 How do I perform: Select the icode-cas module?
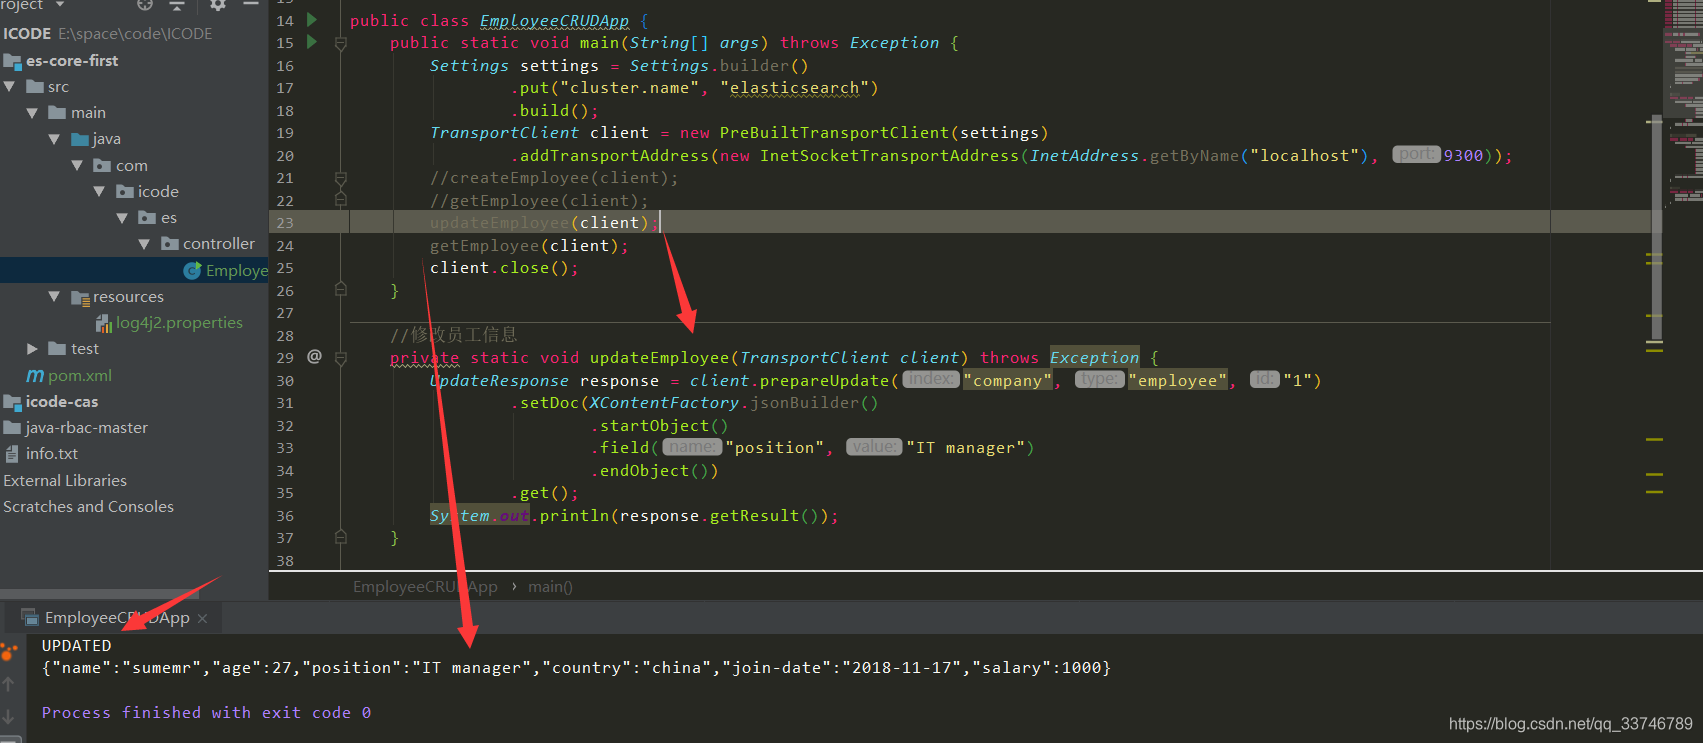[62, 401]
